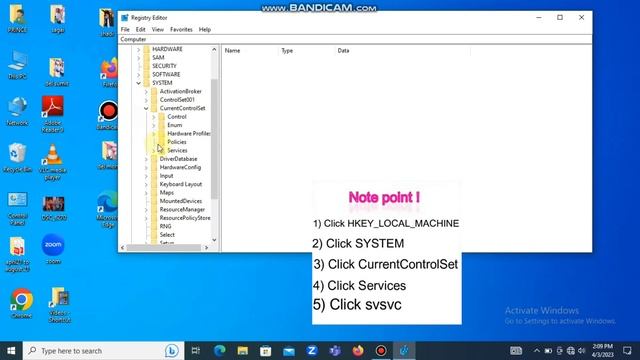This screenshot has height=360, width=640.
Task: Click the taskbar search box
Action: (103, 351)
